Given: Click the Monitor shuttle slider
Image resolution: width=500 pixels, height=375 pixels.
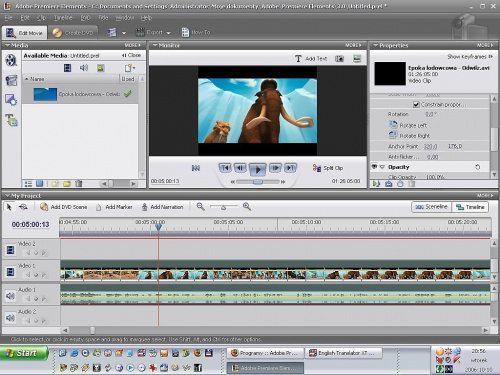Looking at the screenshot, I should 258,182.
